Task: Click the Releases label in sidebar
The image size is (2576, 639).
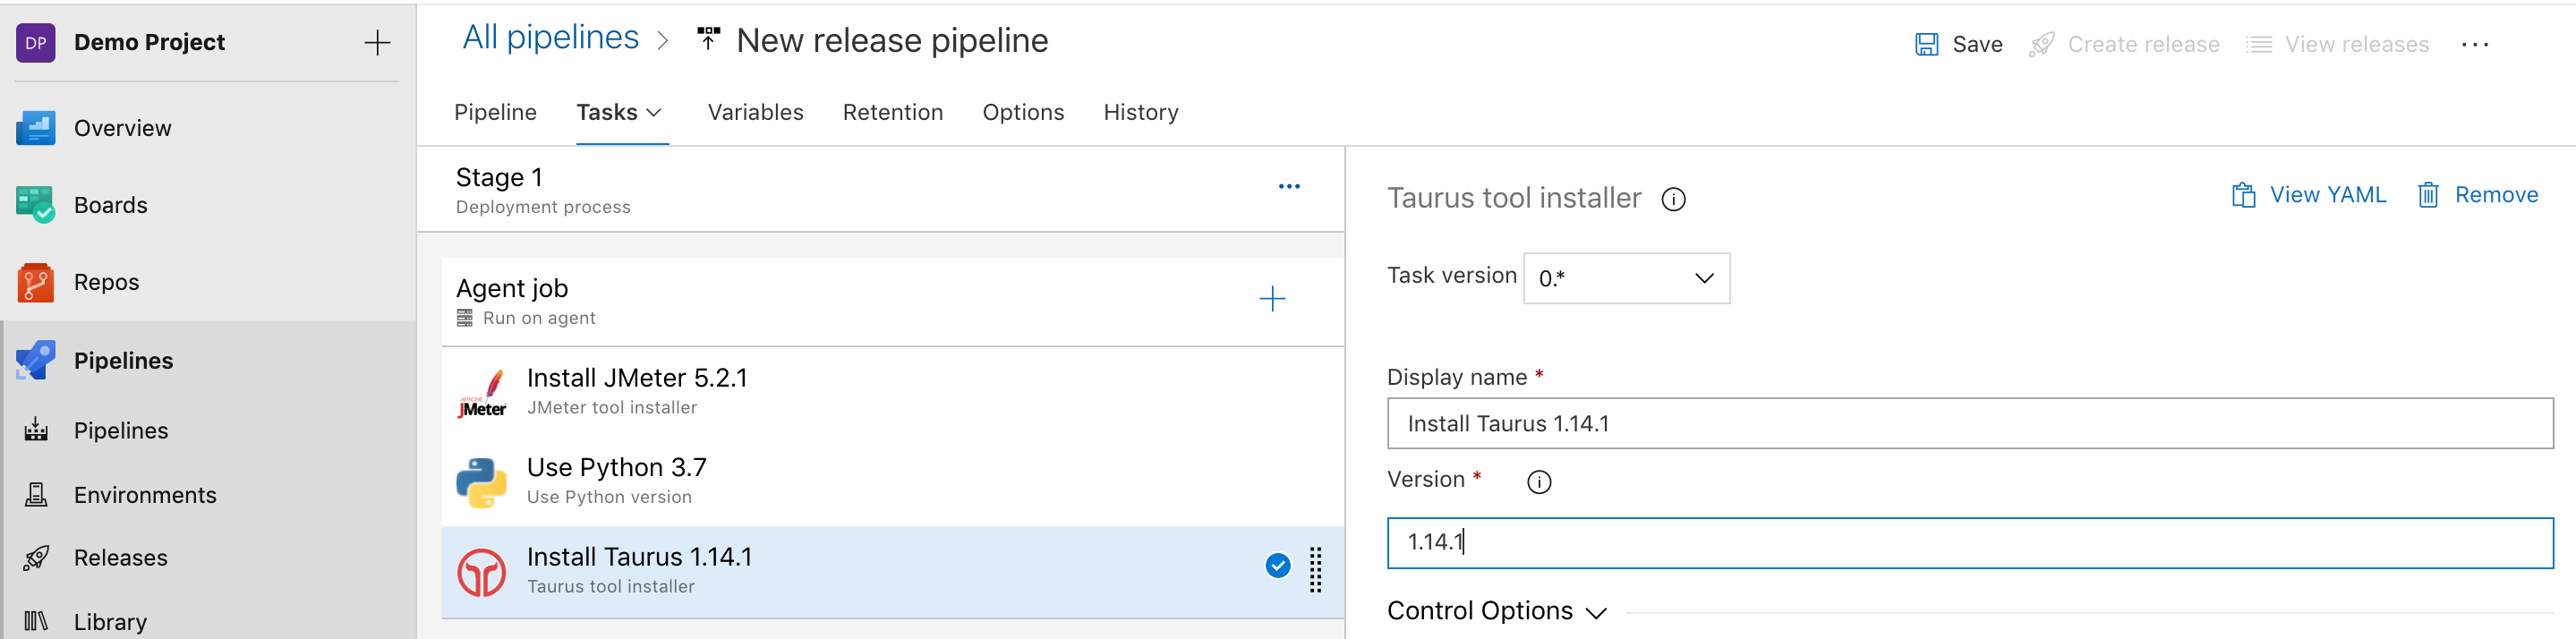Action: 120,558
